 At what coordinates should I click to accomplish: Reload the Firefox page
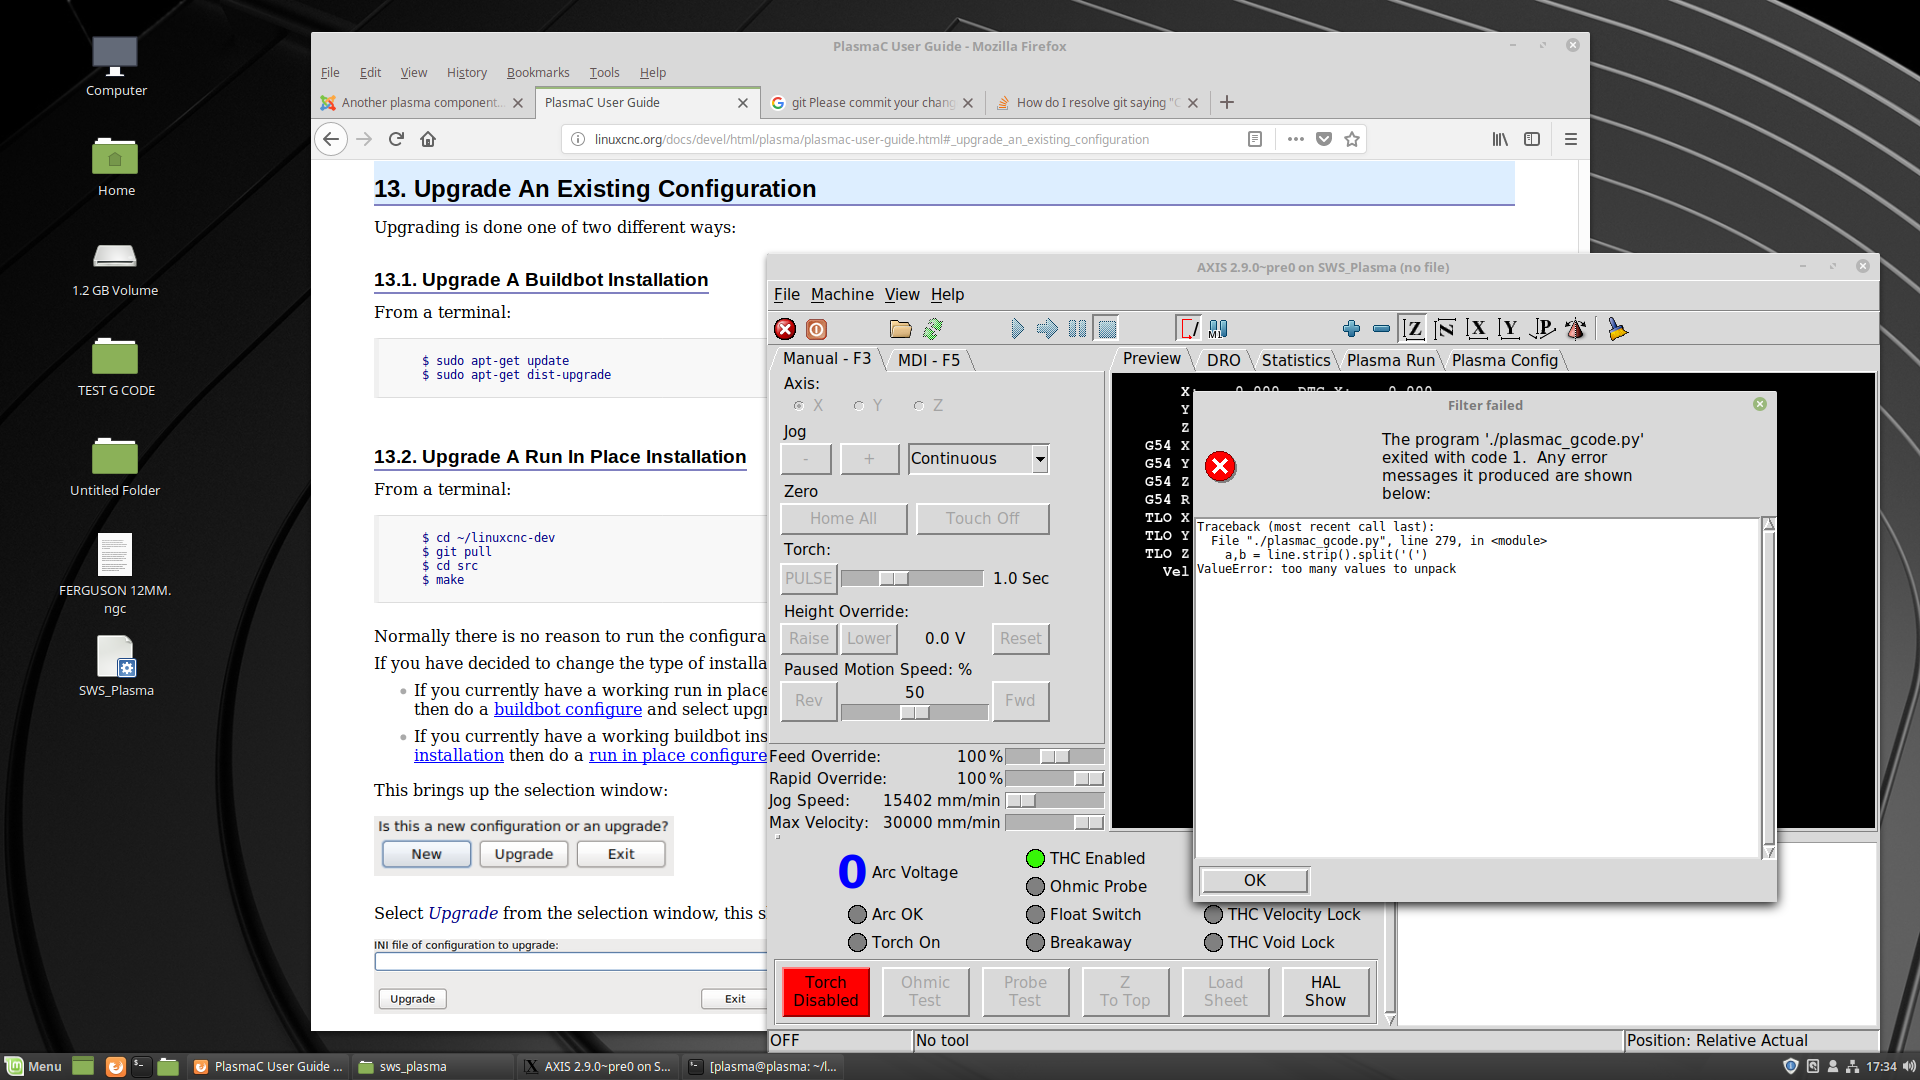point(396,139)
